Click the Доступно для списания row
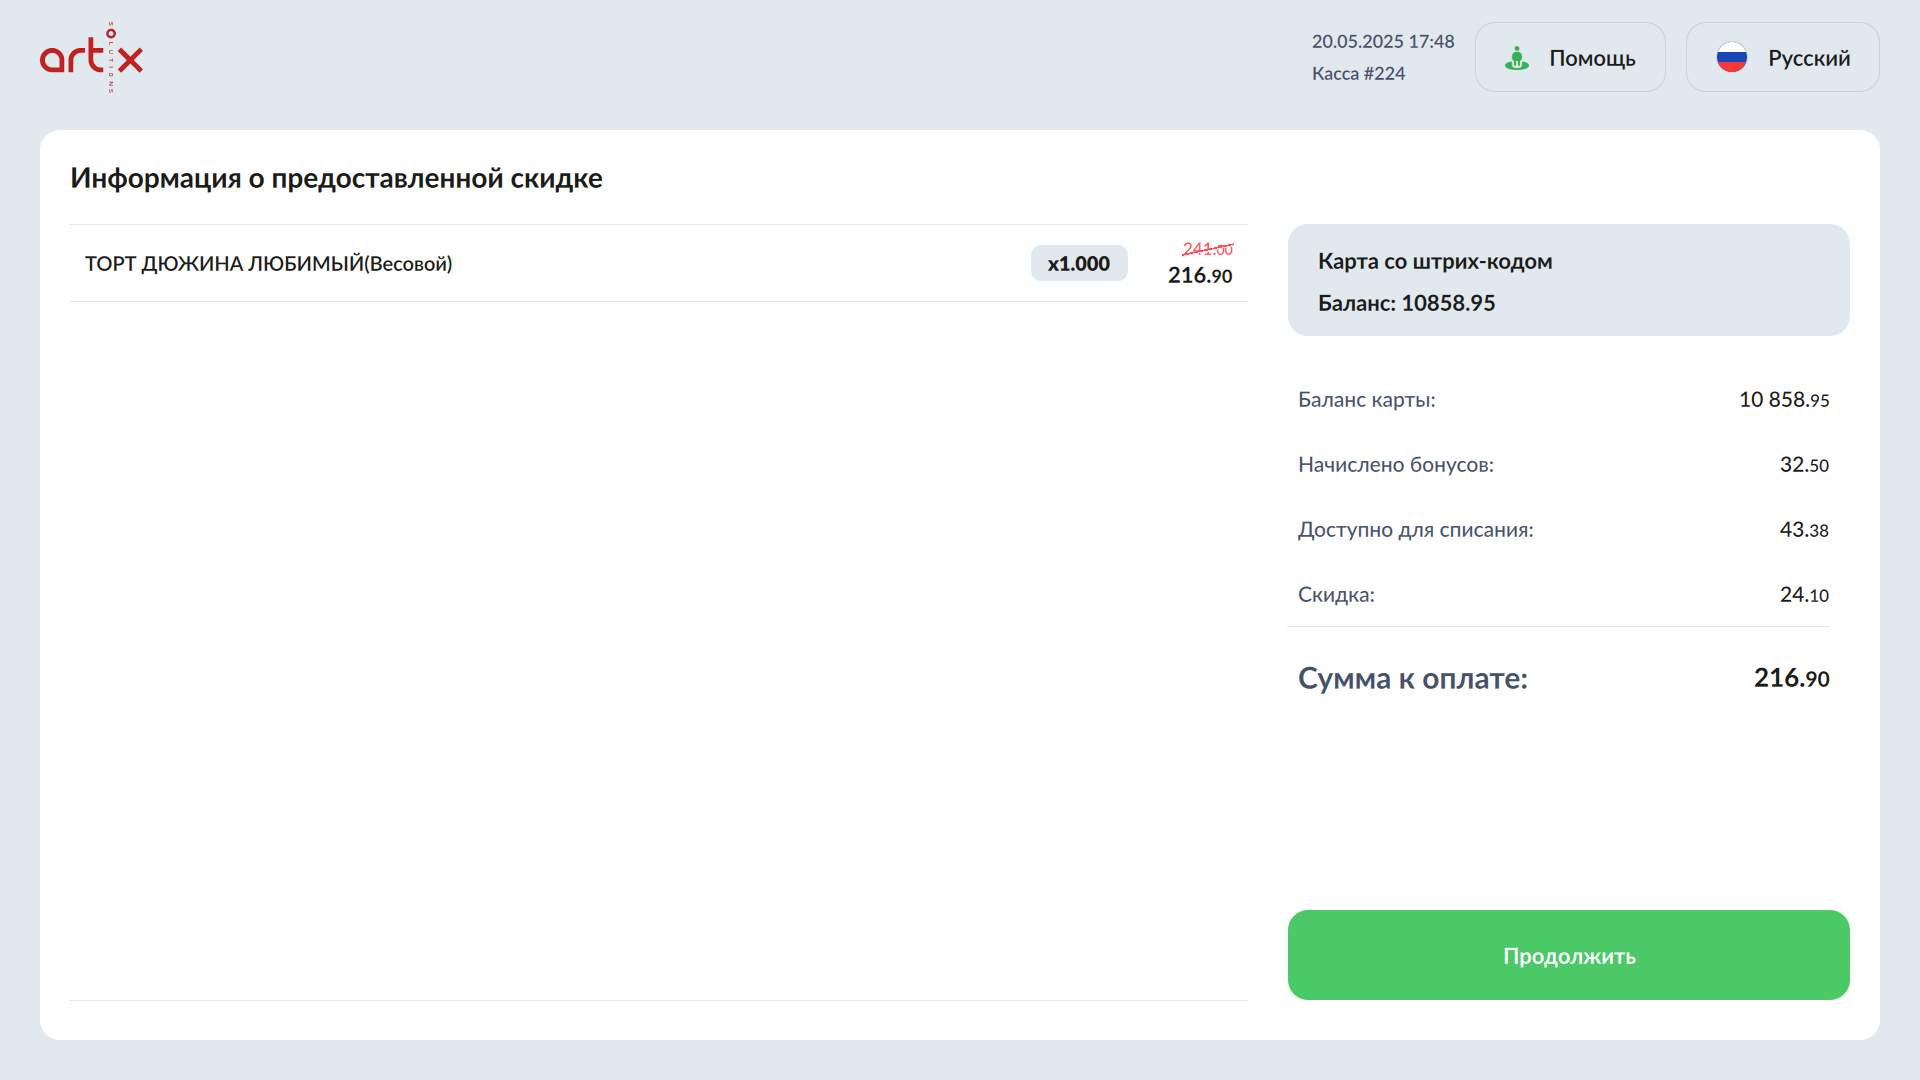 pos(1562,530)
